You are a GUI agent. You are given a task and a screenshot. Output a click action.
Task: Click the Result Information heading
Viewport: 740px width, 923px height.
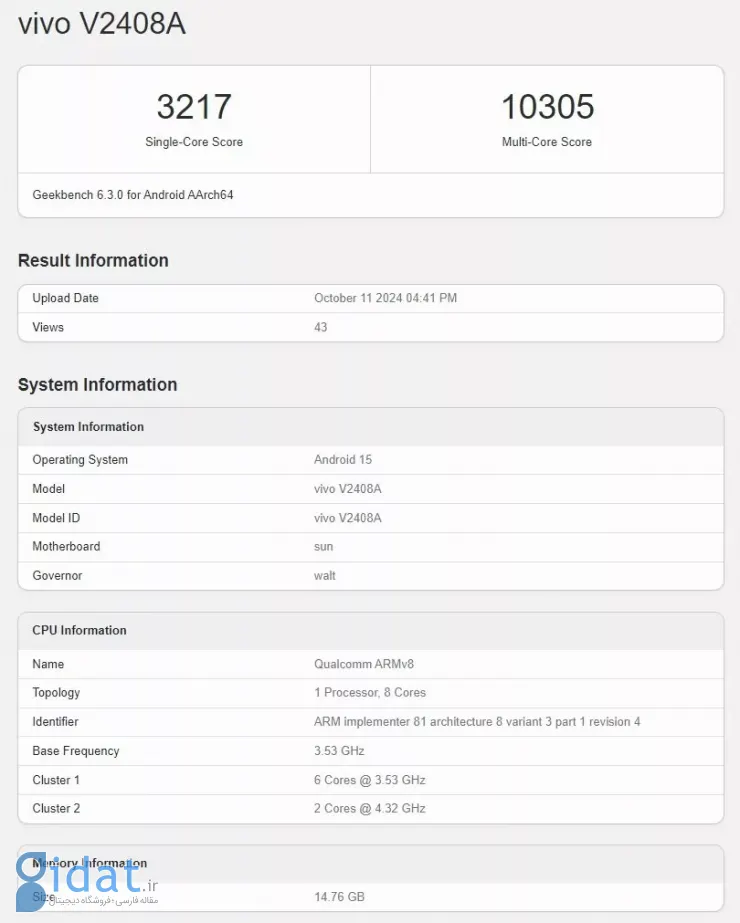[x=93, y=260]
